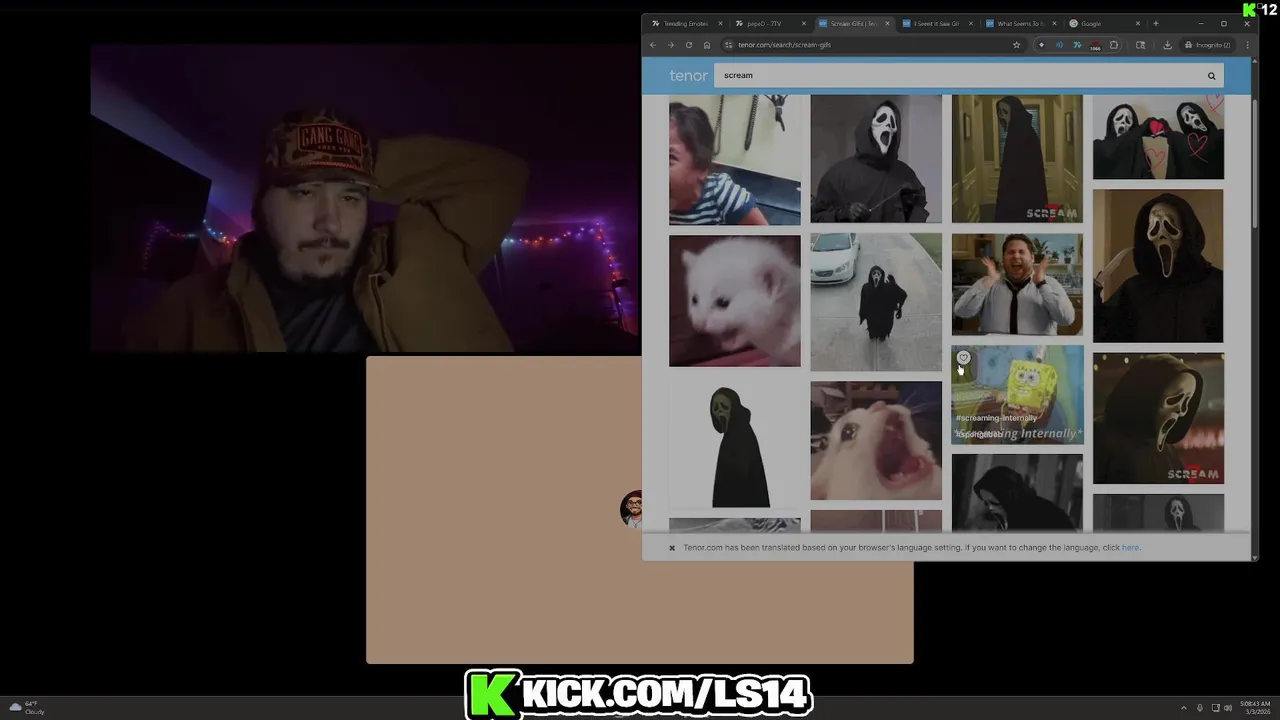
Task: Close the Trending Emotes tab
Action: click(720, 23)
